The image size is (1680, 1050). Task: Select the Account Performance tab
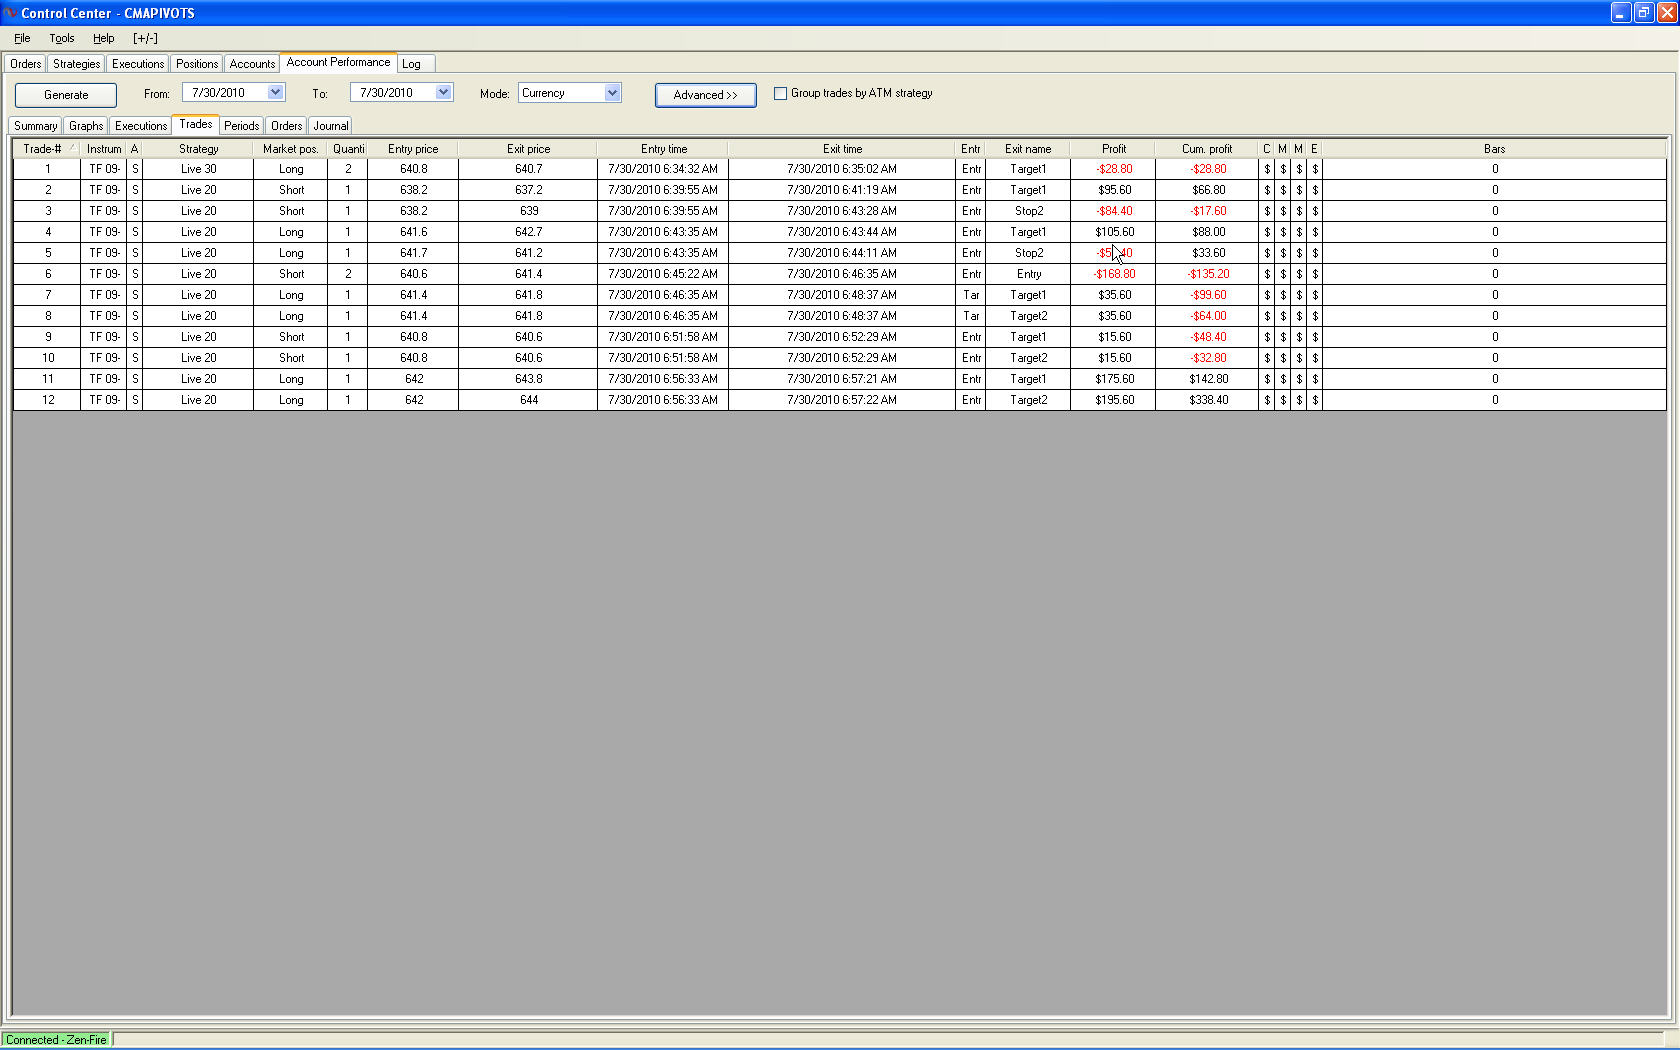(x=338, y=62)
